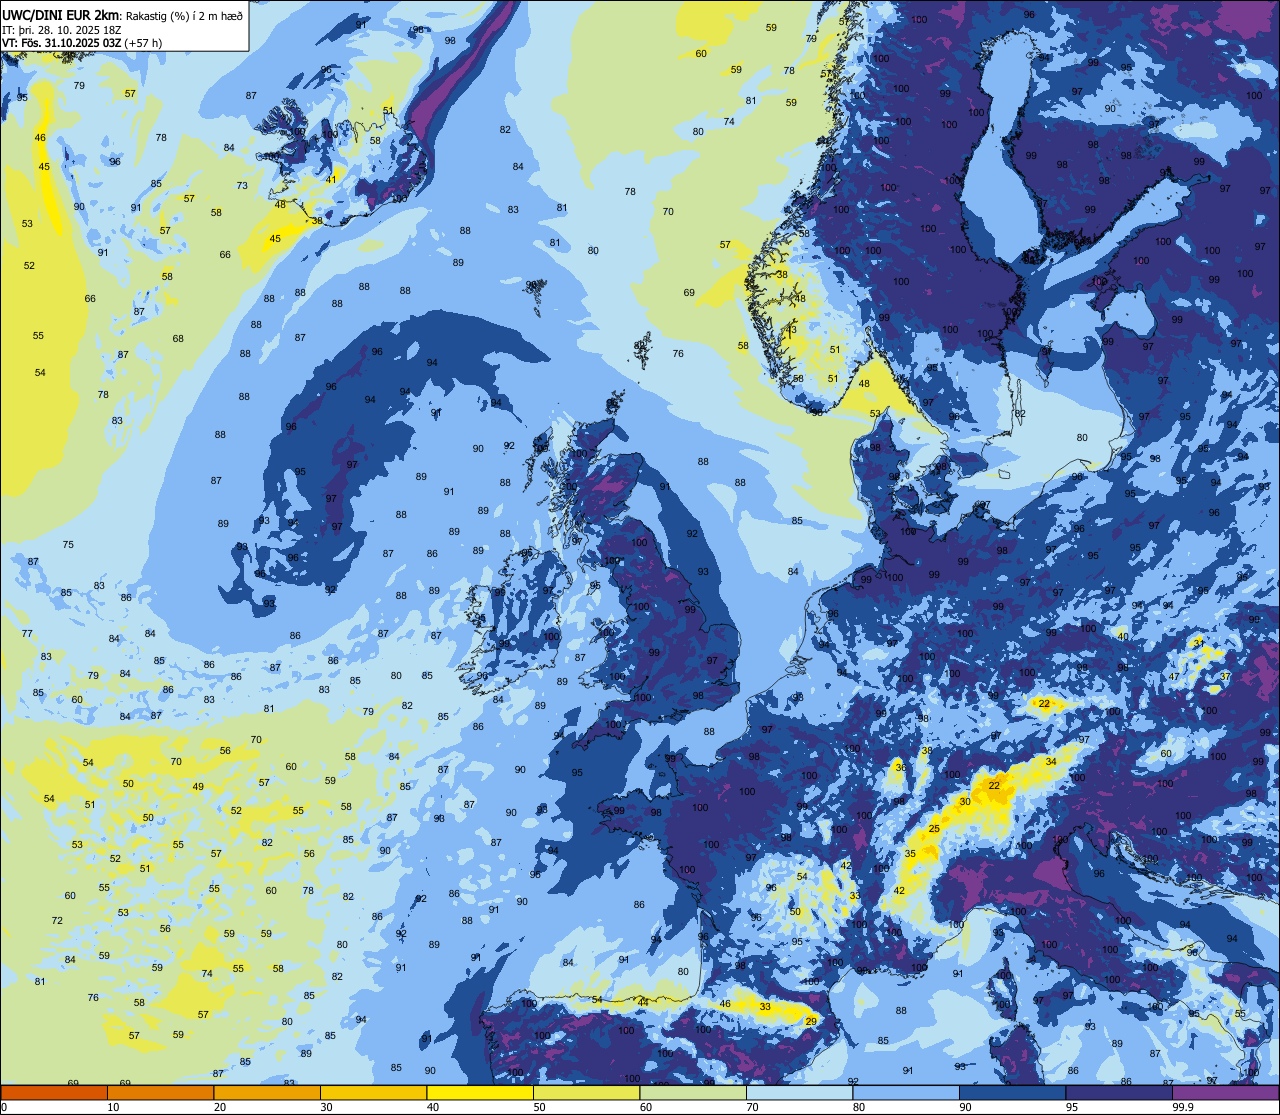Click the purple legend swatch above 99.9
This screenshot has width=1280, height=1115.
point(1225,1092)
